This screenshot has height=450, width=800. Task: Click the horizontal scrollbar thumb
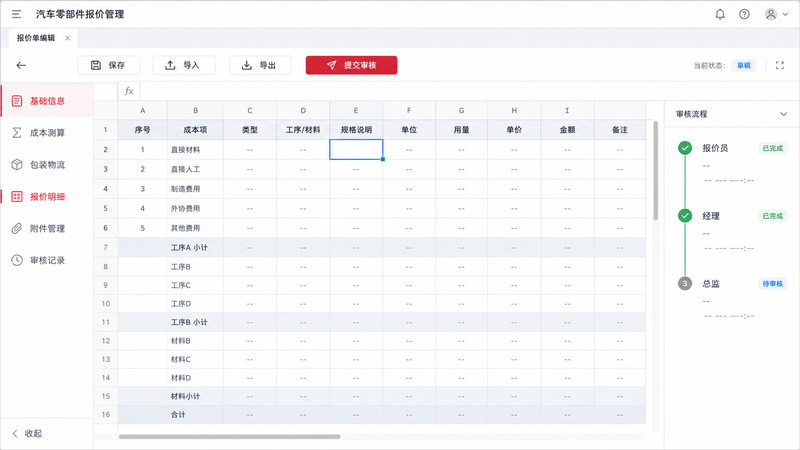tap(230, 437)
